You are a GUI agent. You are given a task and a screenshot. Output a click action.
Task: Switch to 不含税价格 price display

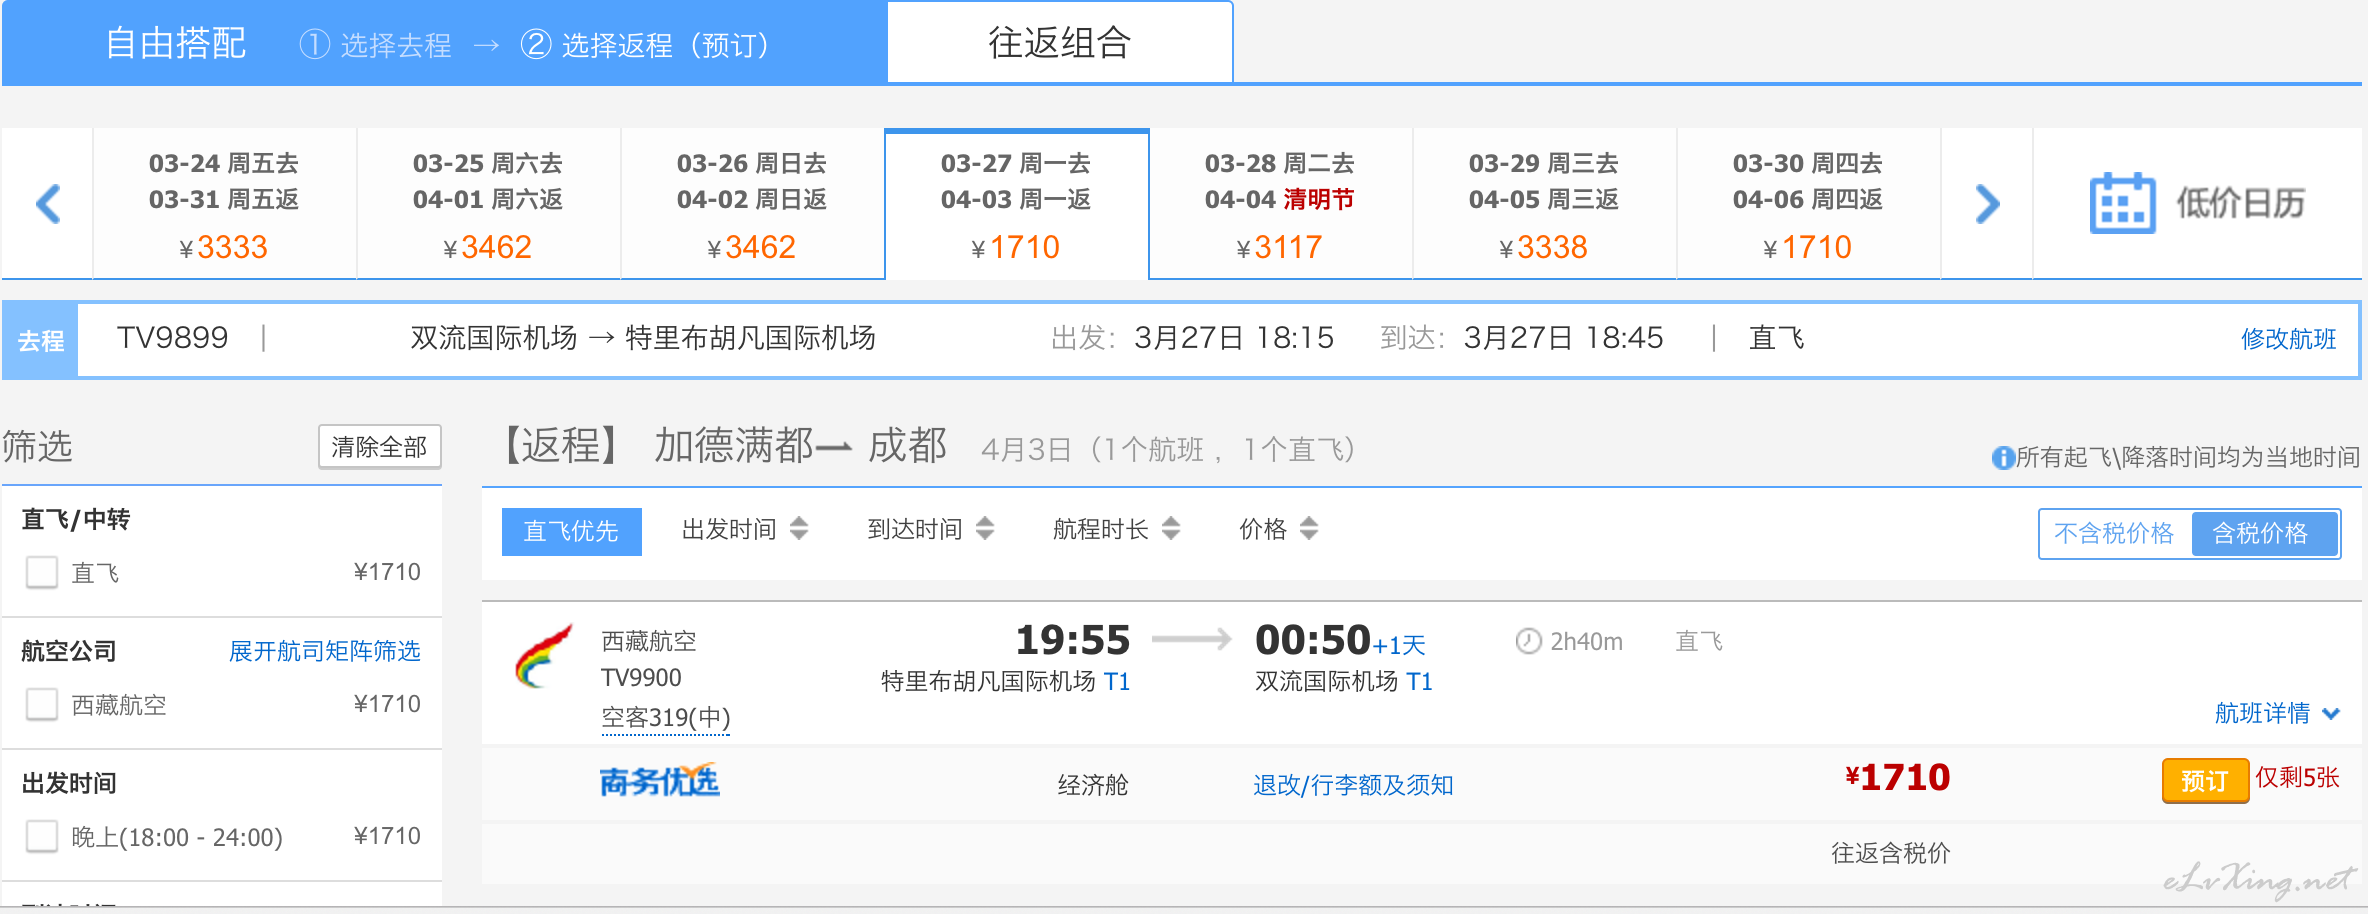(x=2114, y=534)
